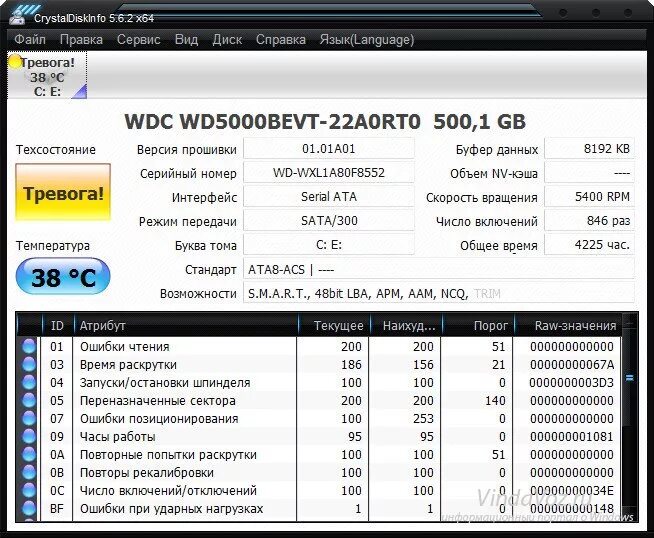Click the 846 раз power-on count field
Image resolution: width=654 pixels, height=538 pixels.
coord(589,221)
